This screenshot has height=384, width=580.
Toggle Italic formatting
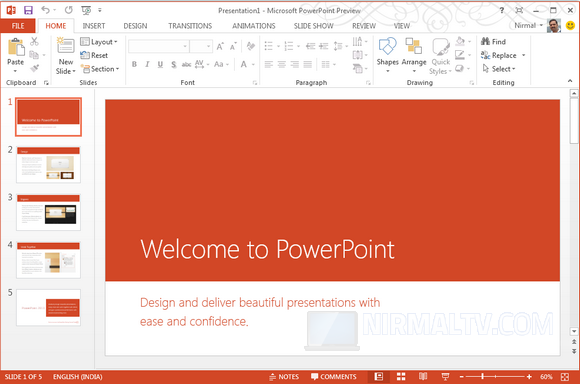(147, 64)
